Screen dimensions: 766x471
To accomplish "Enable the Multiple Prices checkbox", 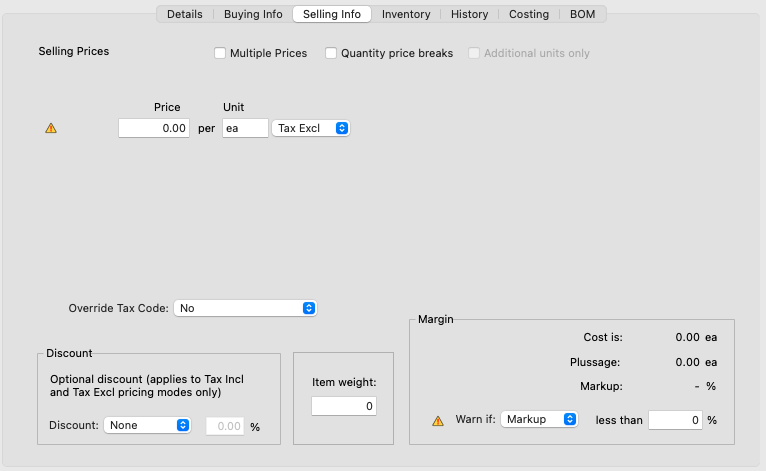I will [220, 53].
